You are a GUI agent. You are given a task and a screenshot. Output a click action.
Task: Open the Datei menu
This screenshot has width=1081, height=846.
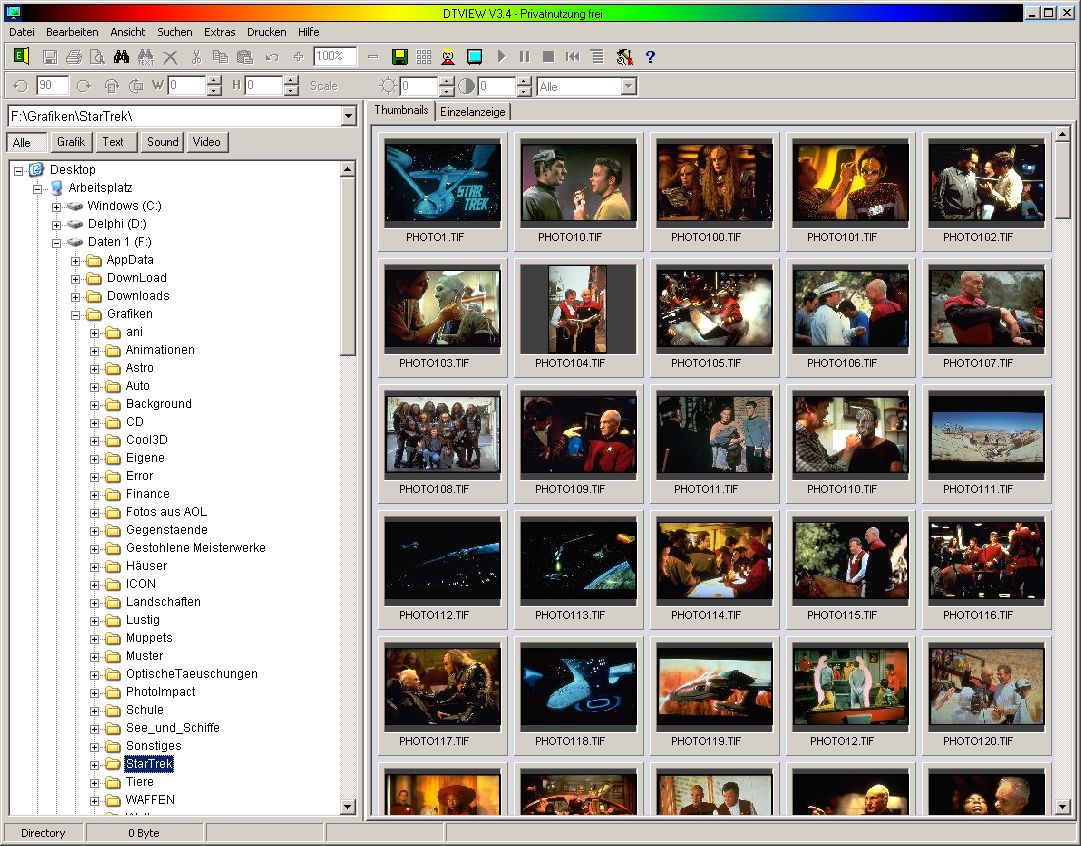(21, 32)
